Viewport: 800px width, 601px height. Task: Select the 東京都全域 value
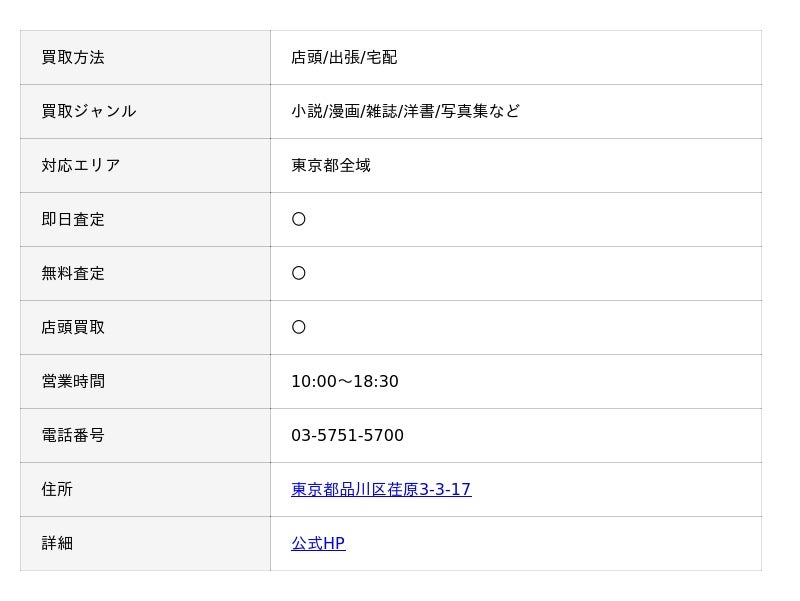pyautogui.click(x=331, y=165)
